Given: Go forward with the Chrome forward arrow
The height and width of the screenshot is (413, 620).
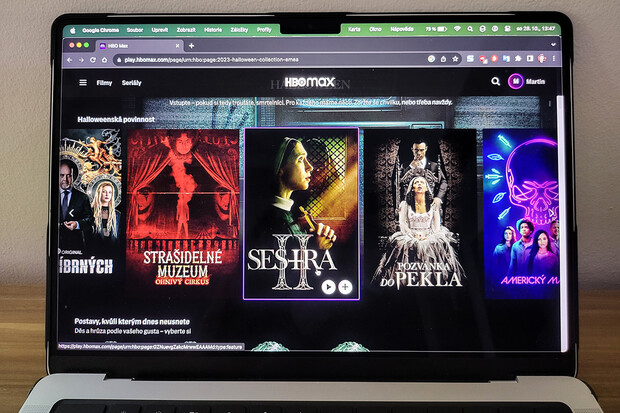Looking at the screenshot, I should (x=81, y=60).
